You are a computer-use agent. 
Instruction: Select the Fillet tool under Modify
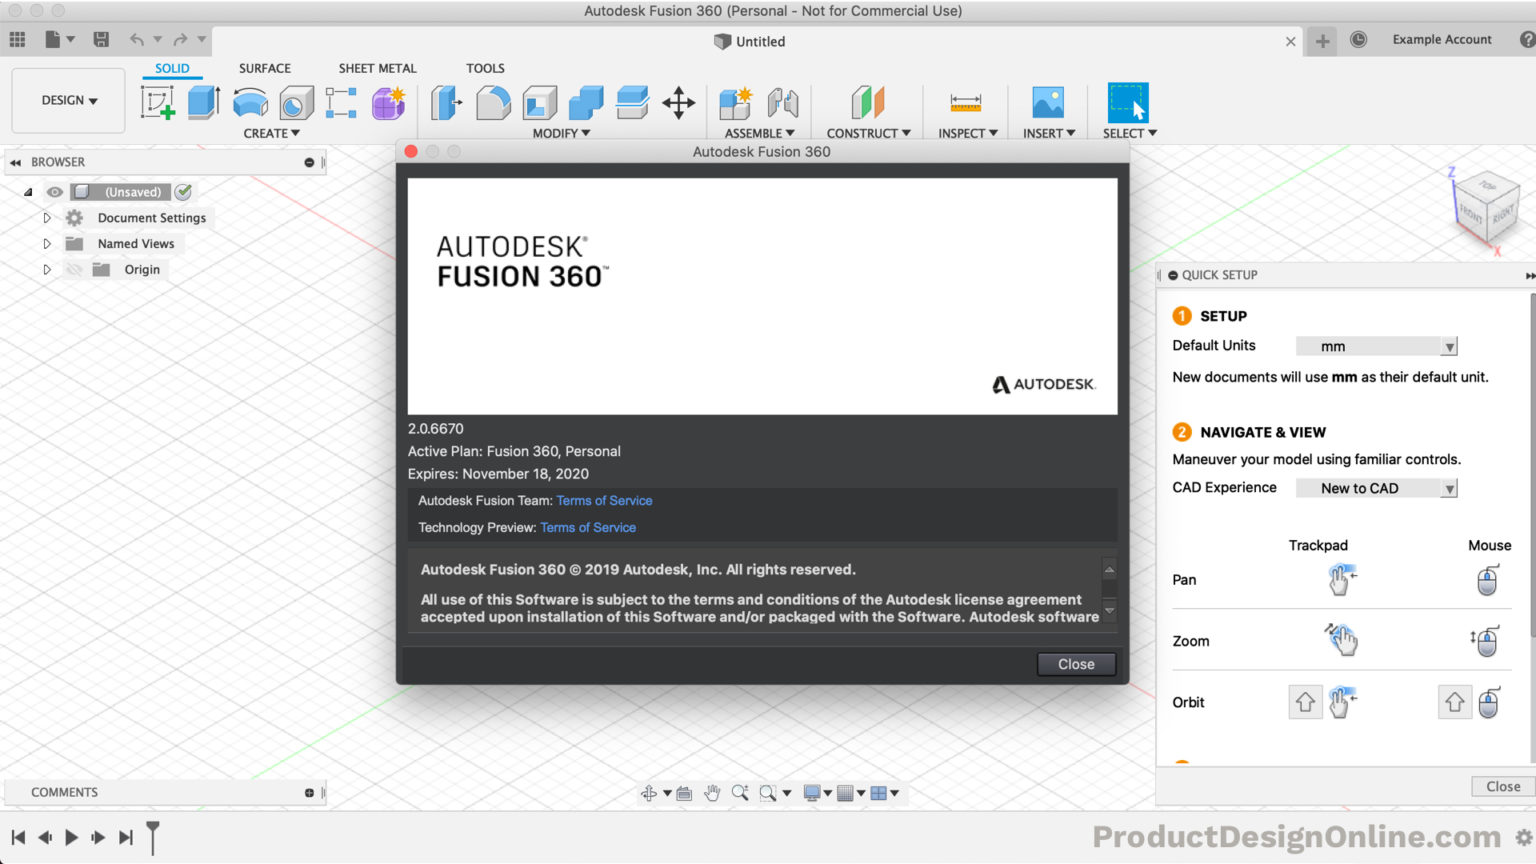(493, 102)
